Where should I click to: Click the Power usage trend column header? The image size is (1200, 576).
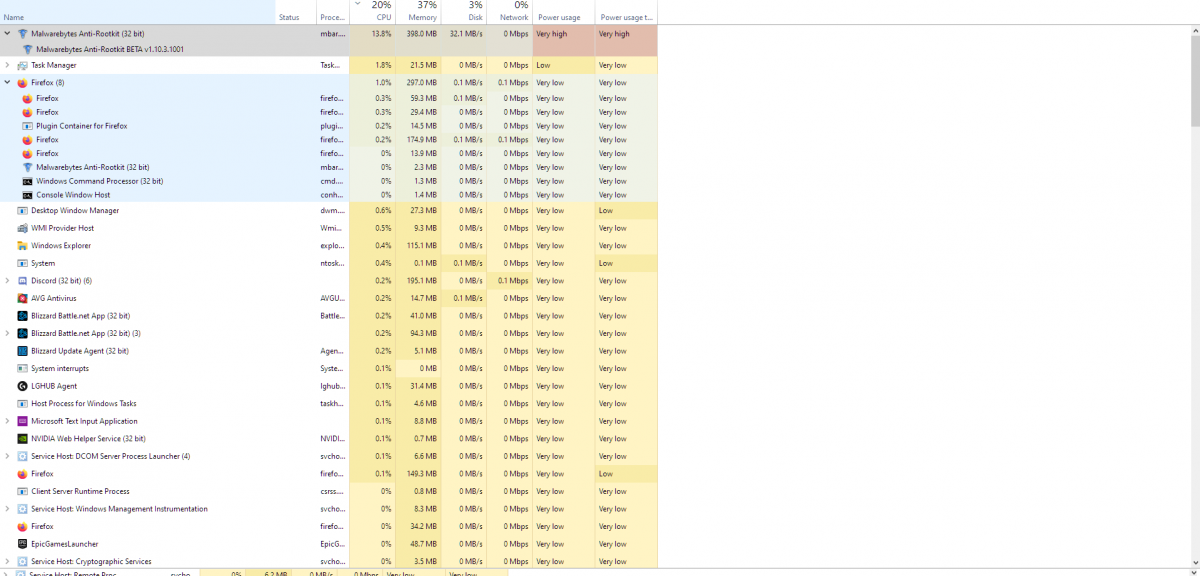pos(627,13)
